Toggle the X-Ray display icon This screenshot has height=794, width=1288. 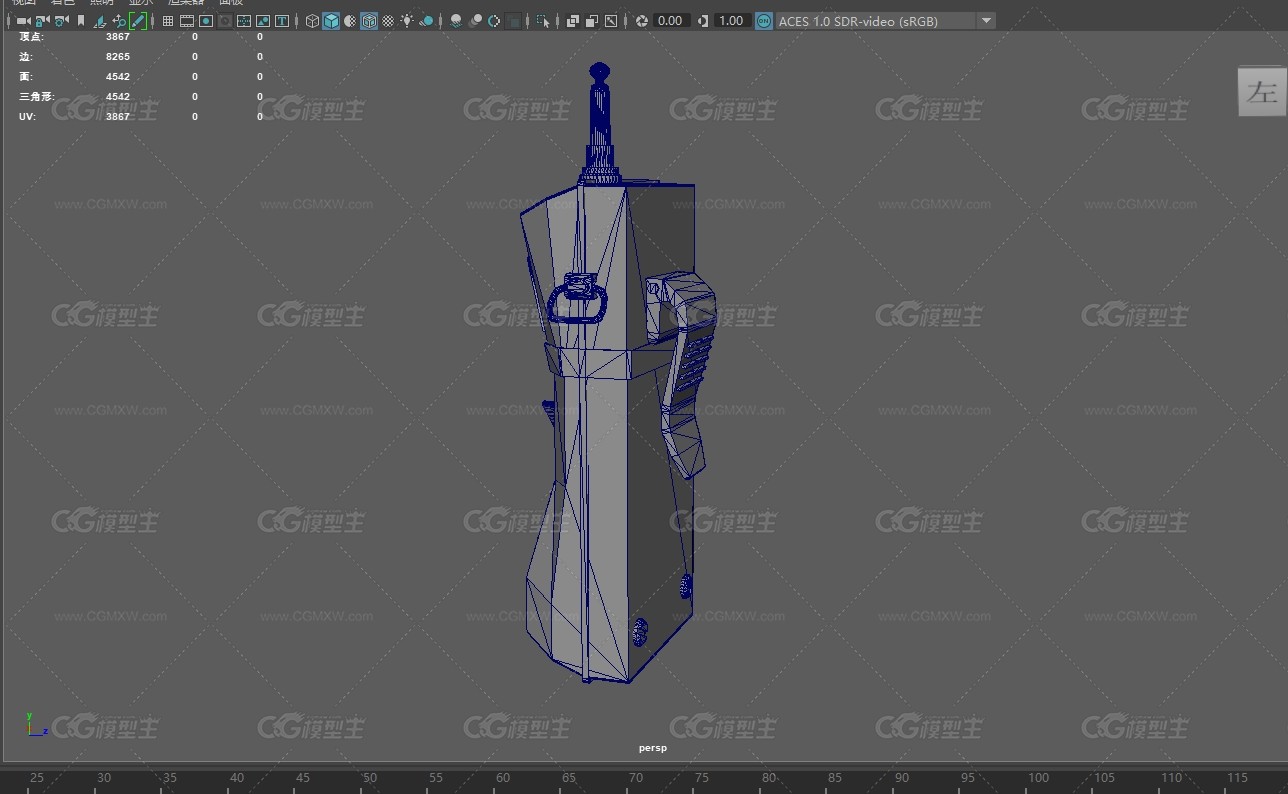(573, 21)
